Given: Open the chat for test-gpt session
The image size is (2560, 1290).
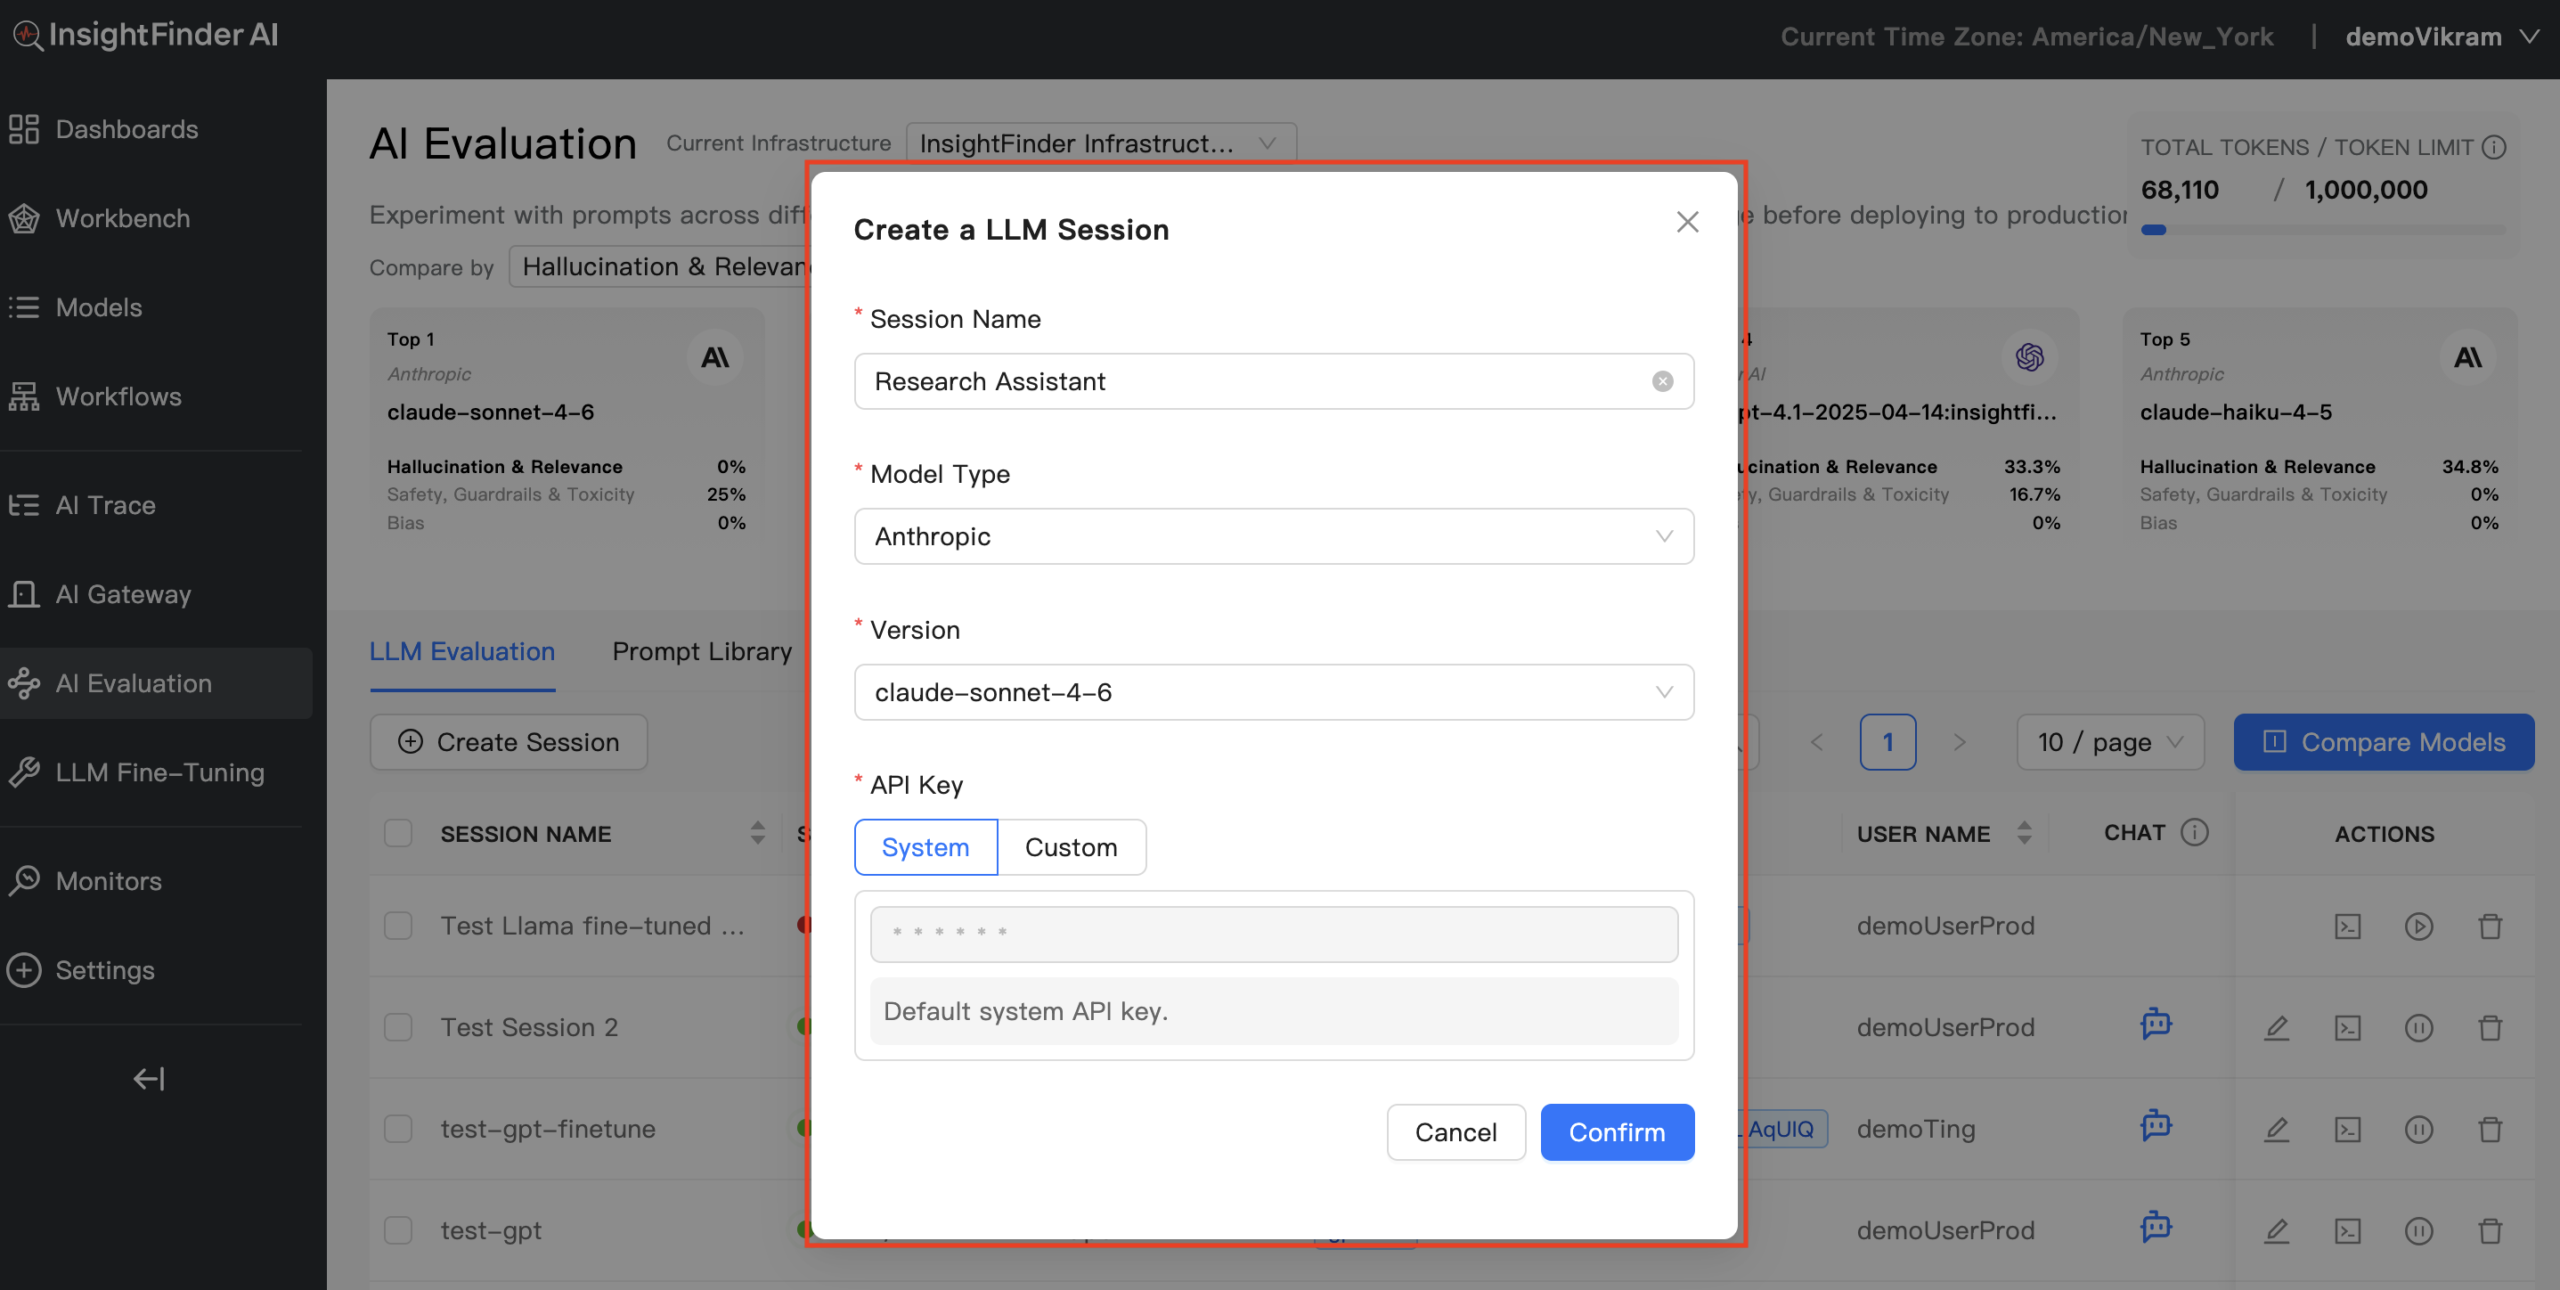Looking at the screenshot, I should [2156, 1228].
